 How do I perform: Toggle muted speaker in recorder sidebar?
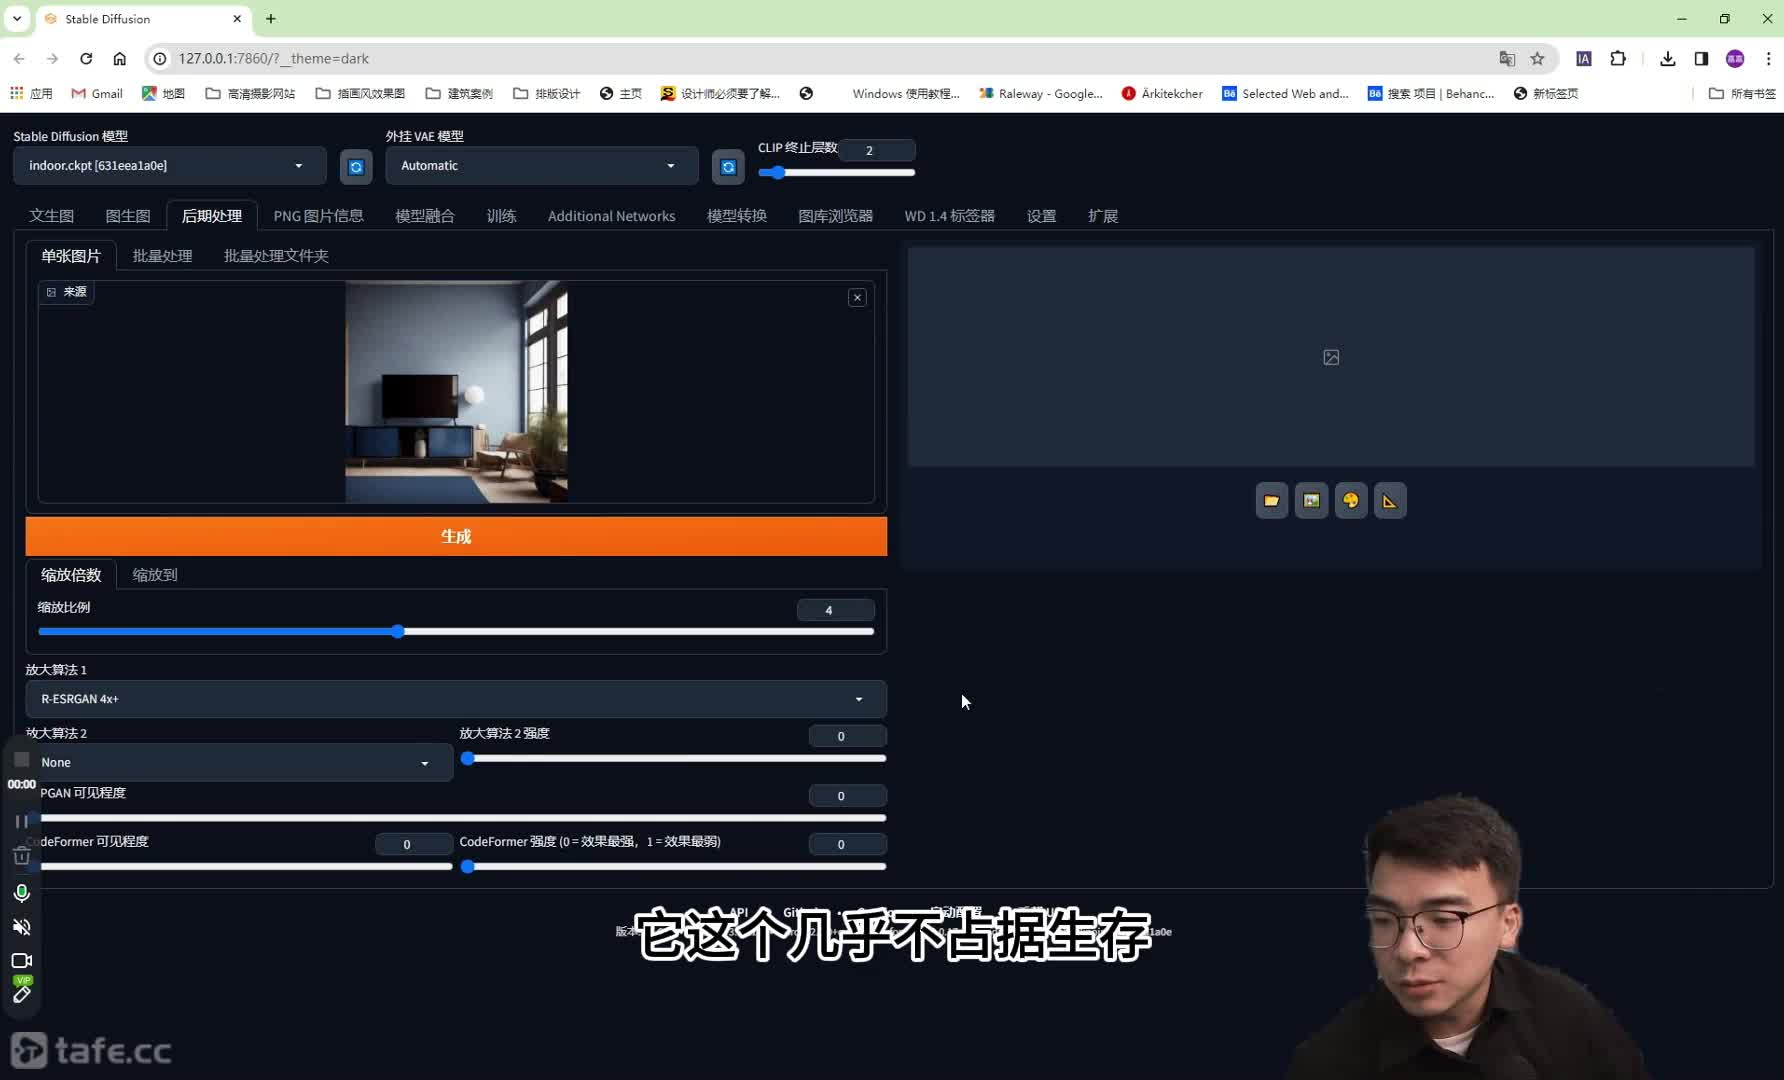tap(21, 927)
